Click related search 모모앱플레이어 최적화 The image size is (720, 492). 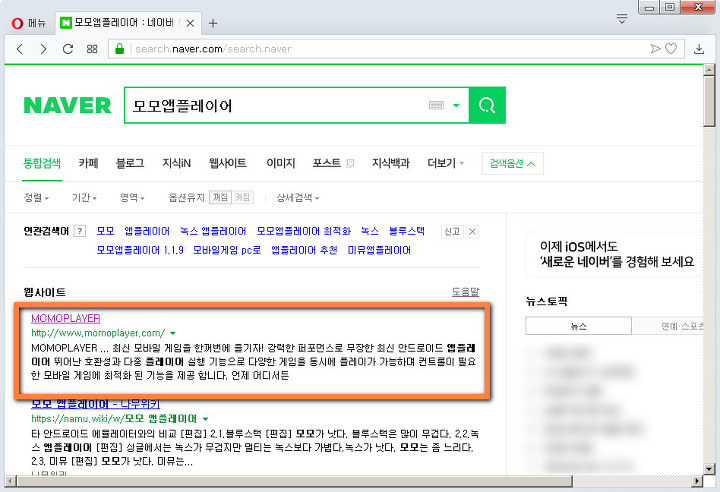tap(304, 231)
